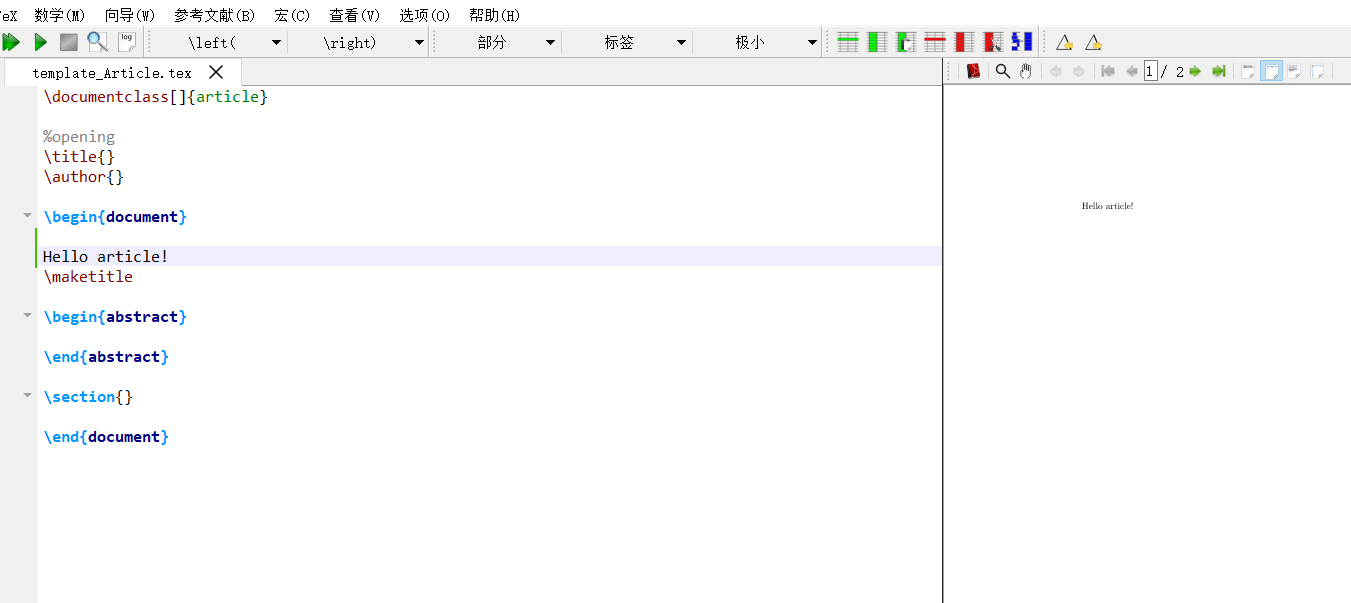
Task: Click the page number input field
Action: pos(1150,70)
